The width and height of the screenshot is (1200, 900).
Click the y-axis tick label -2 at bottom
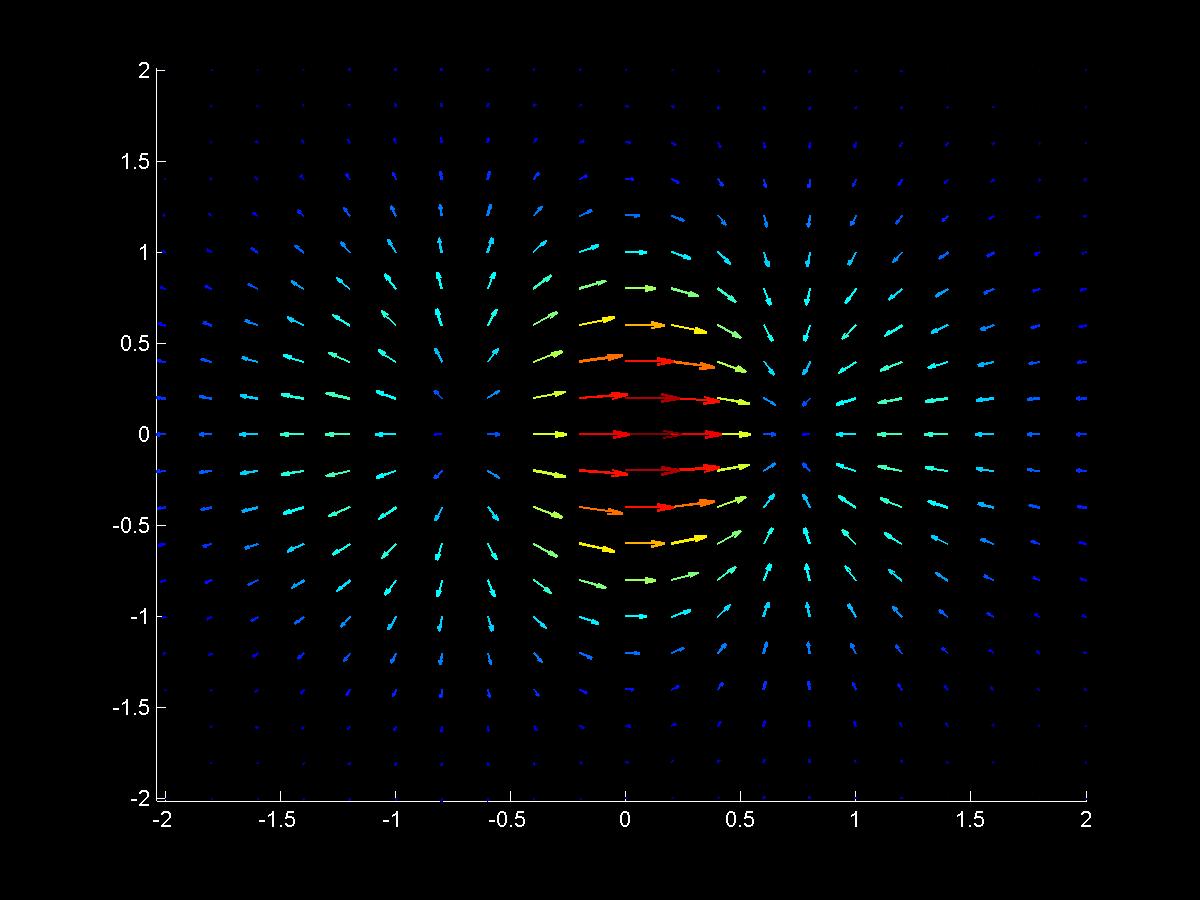coord(141,798)
